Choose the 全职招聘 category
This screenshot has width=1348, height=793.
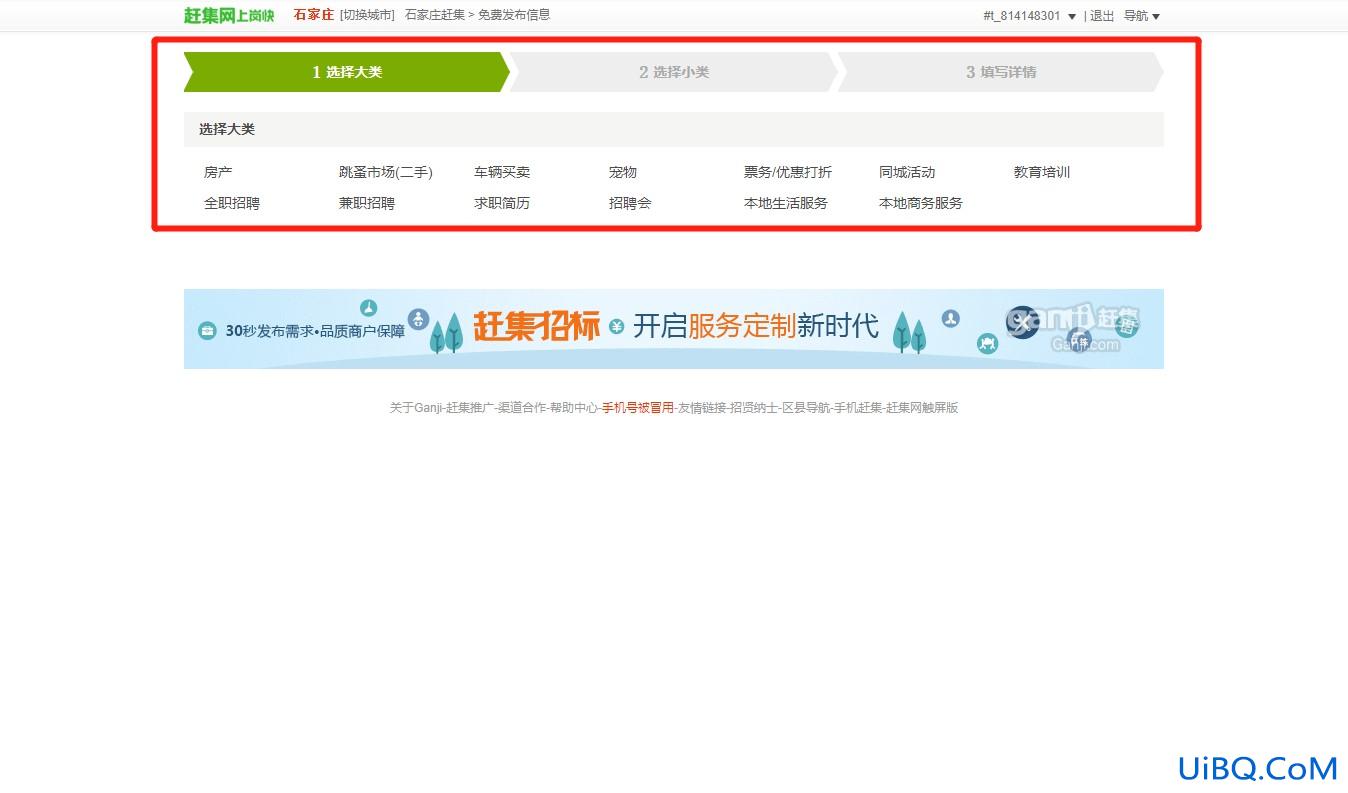pos(232,203)
